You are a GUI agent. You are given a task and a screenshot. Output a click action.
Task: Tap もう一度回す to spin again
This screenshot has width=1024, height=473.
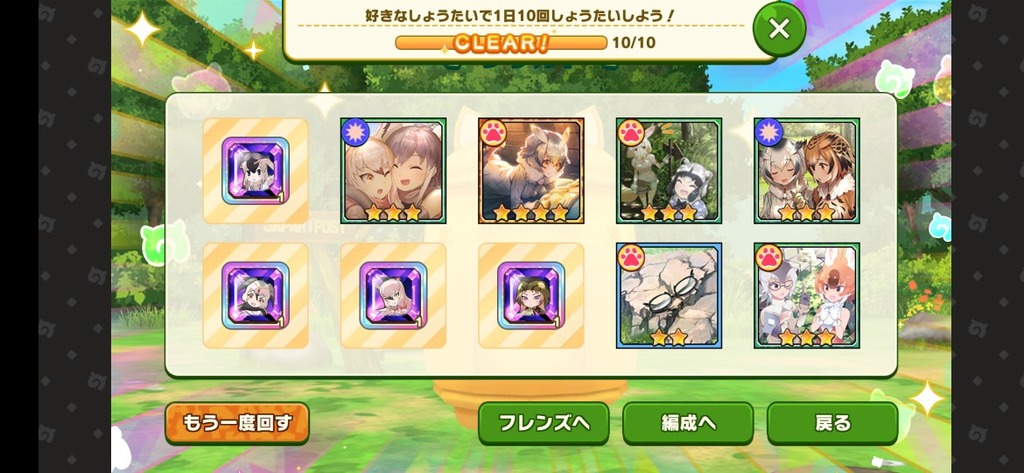tap(237, 423)
